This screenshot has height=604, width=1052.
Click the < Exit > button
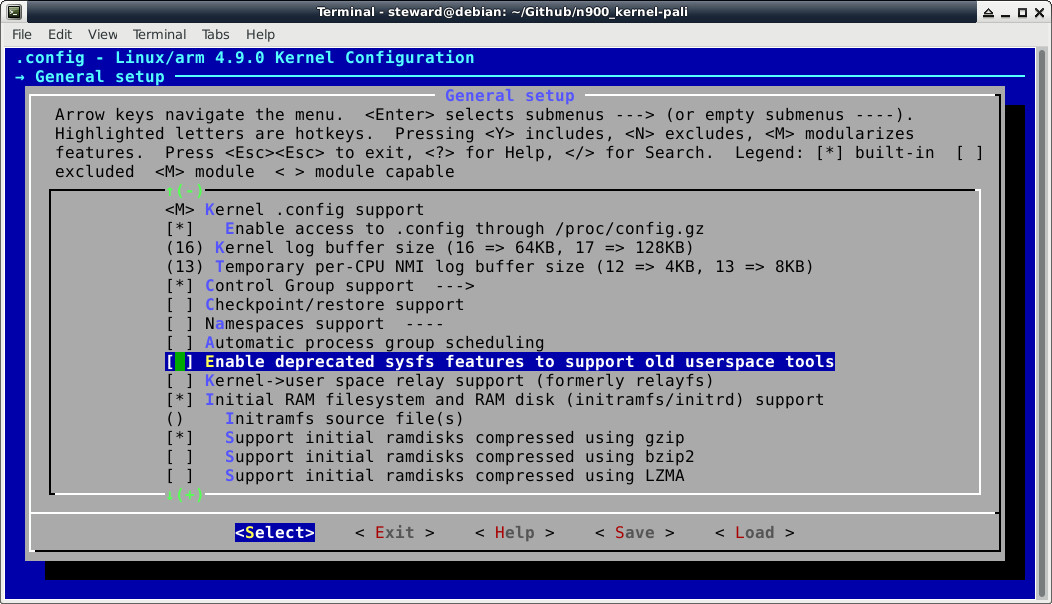tap(394, 532)
